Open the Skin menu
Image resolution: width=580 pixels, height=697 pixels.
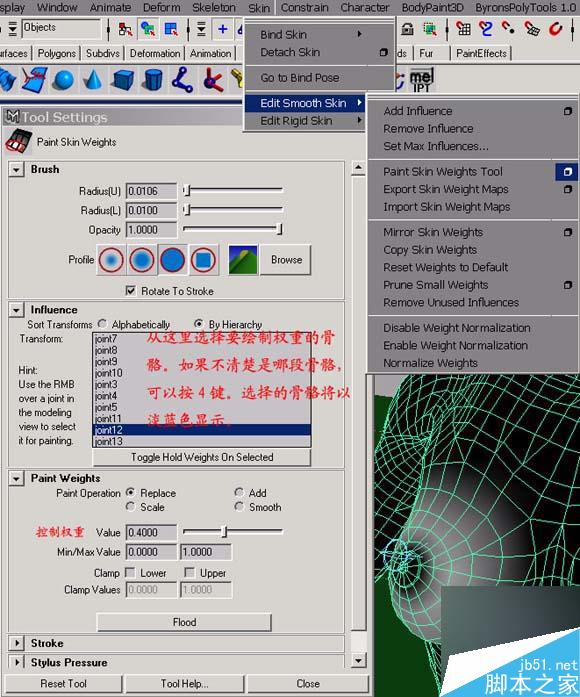click(259, 8)
